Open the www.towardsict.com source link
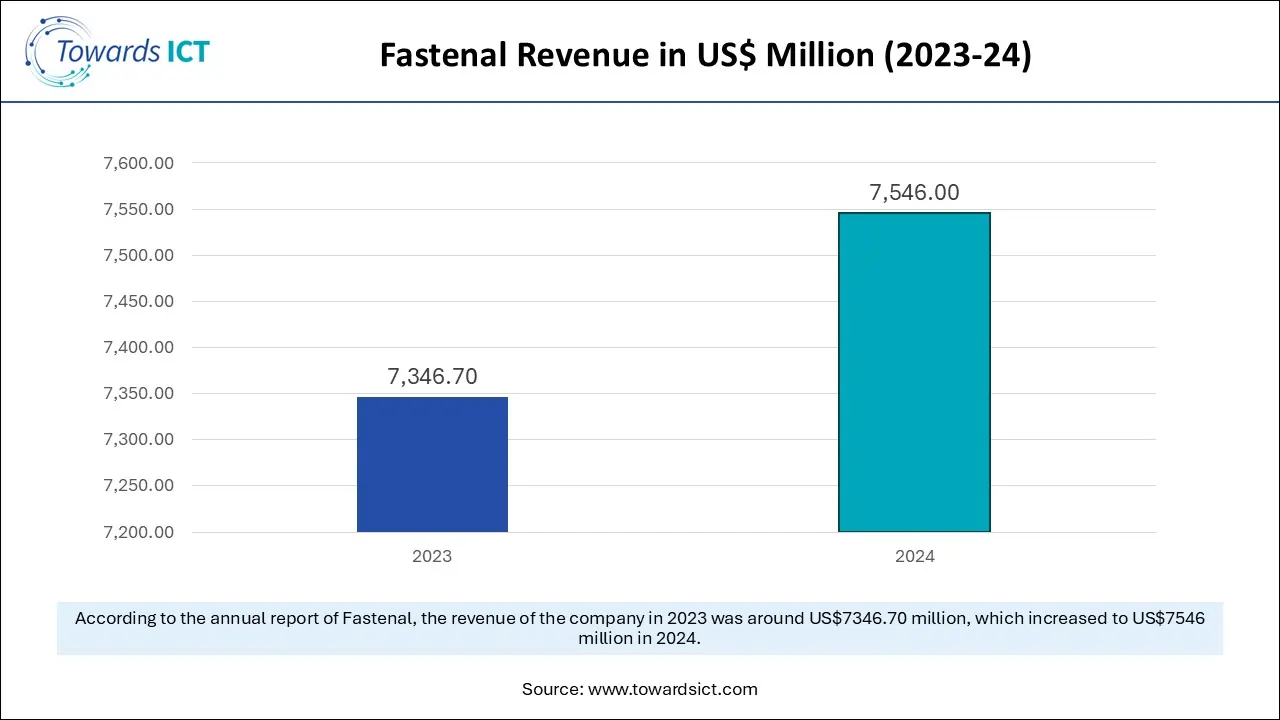This screenshot has height=720, width=1280. coord(672,689)
